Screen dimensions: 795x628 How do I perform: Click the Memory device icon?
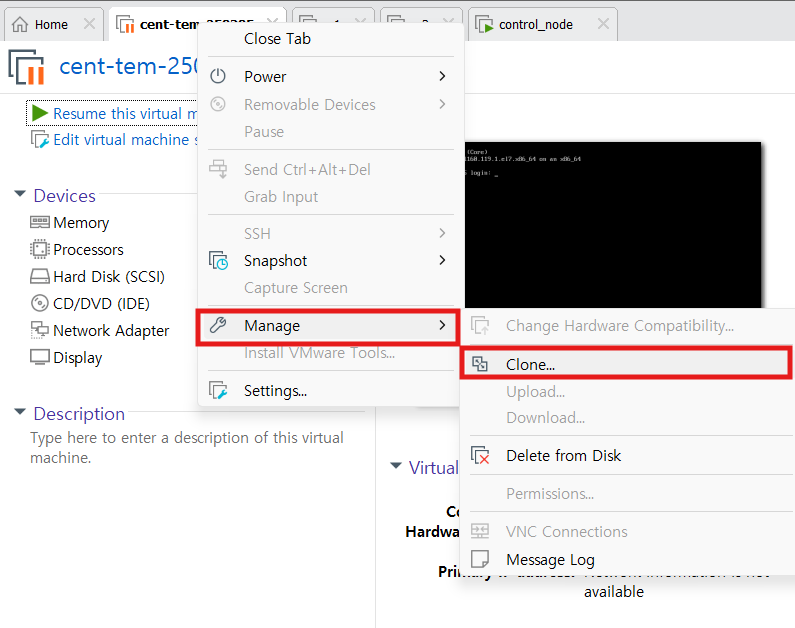tap(40, 222)
